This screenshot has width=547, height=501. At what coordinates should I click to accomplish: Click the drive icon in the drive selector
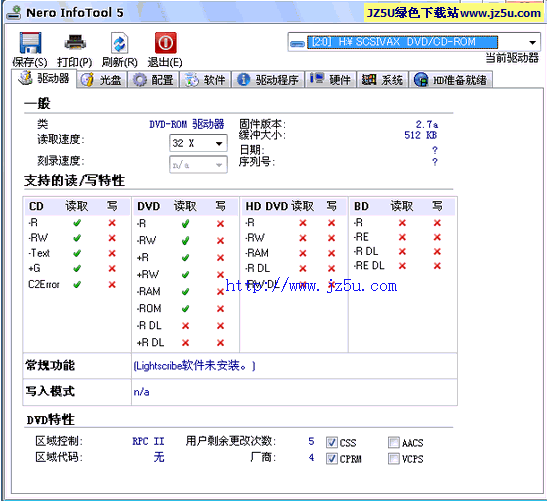(x=298, y=43)
